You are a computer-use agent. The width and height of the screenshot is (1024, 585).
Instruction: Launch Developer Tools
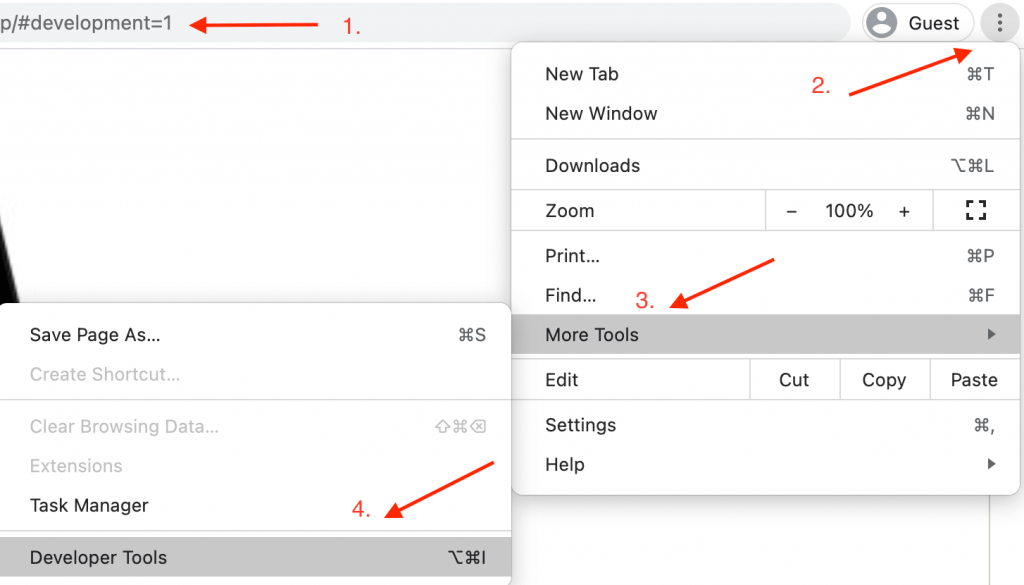pos(98,557)
